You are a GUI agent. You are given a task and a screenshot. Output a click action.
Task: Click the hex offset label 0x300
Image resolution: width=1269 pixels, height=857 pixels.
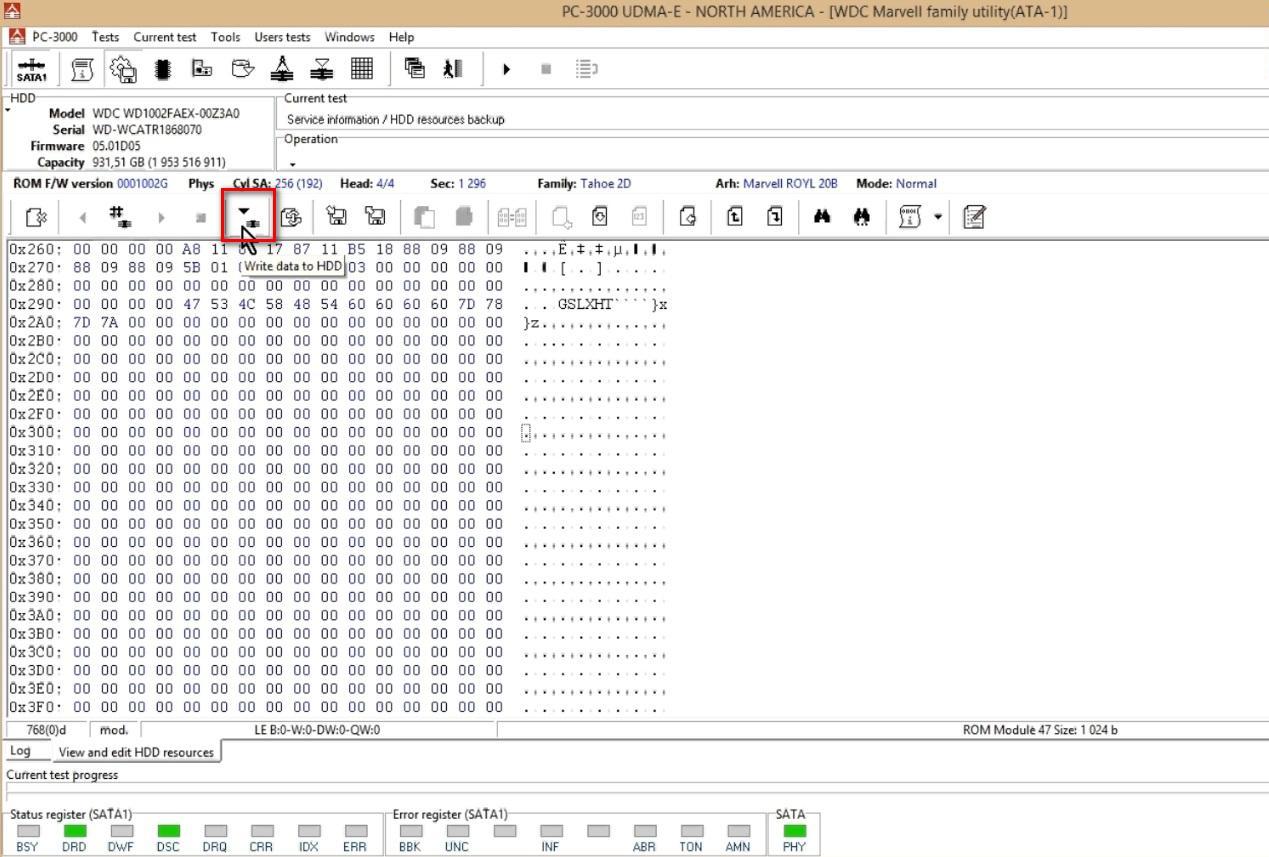pos(35,432)
